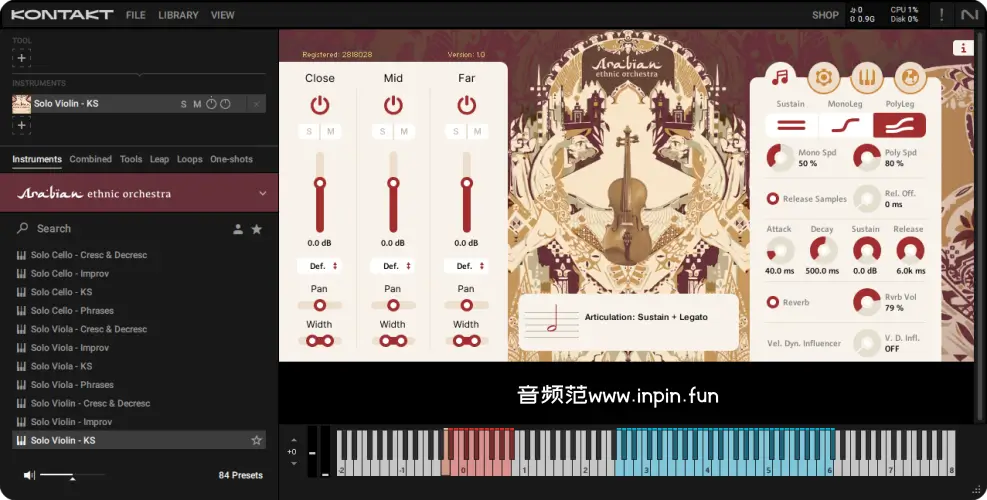The height and width of the screenshot is (500, 987).
Task: Click the browser preview volume slider
Action: click(72, 475)
